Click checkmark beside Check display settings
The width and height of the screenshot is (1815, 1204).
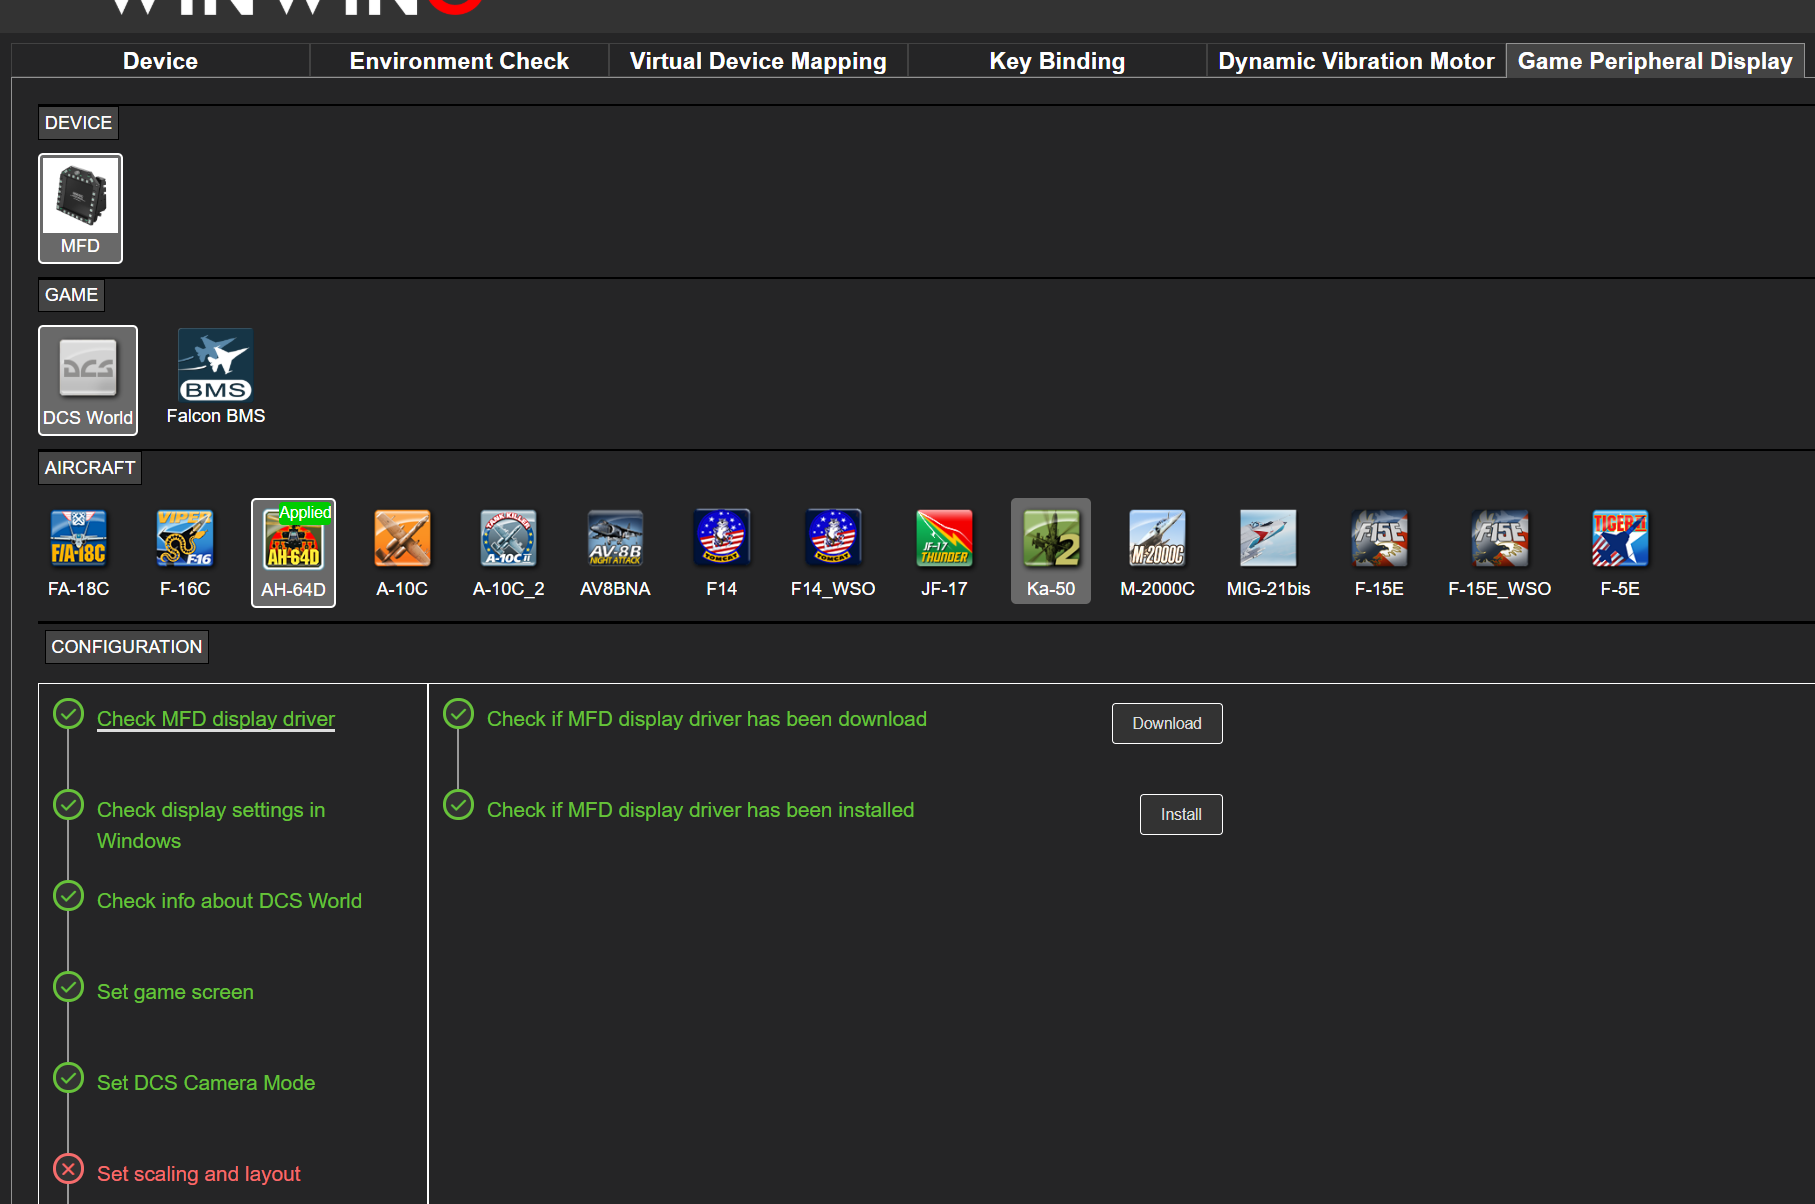click(x=68, y=805)
